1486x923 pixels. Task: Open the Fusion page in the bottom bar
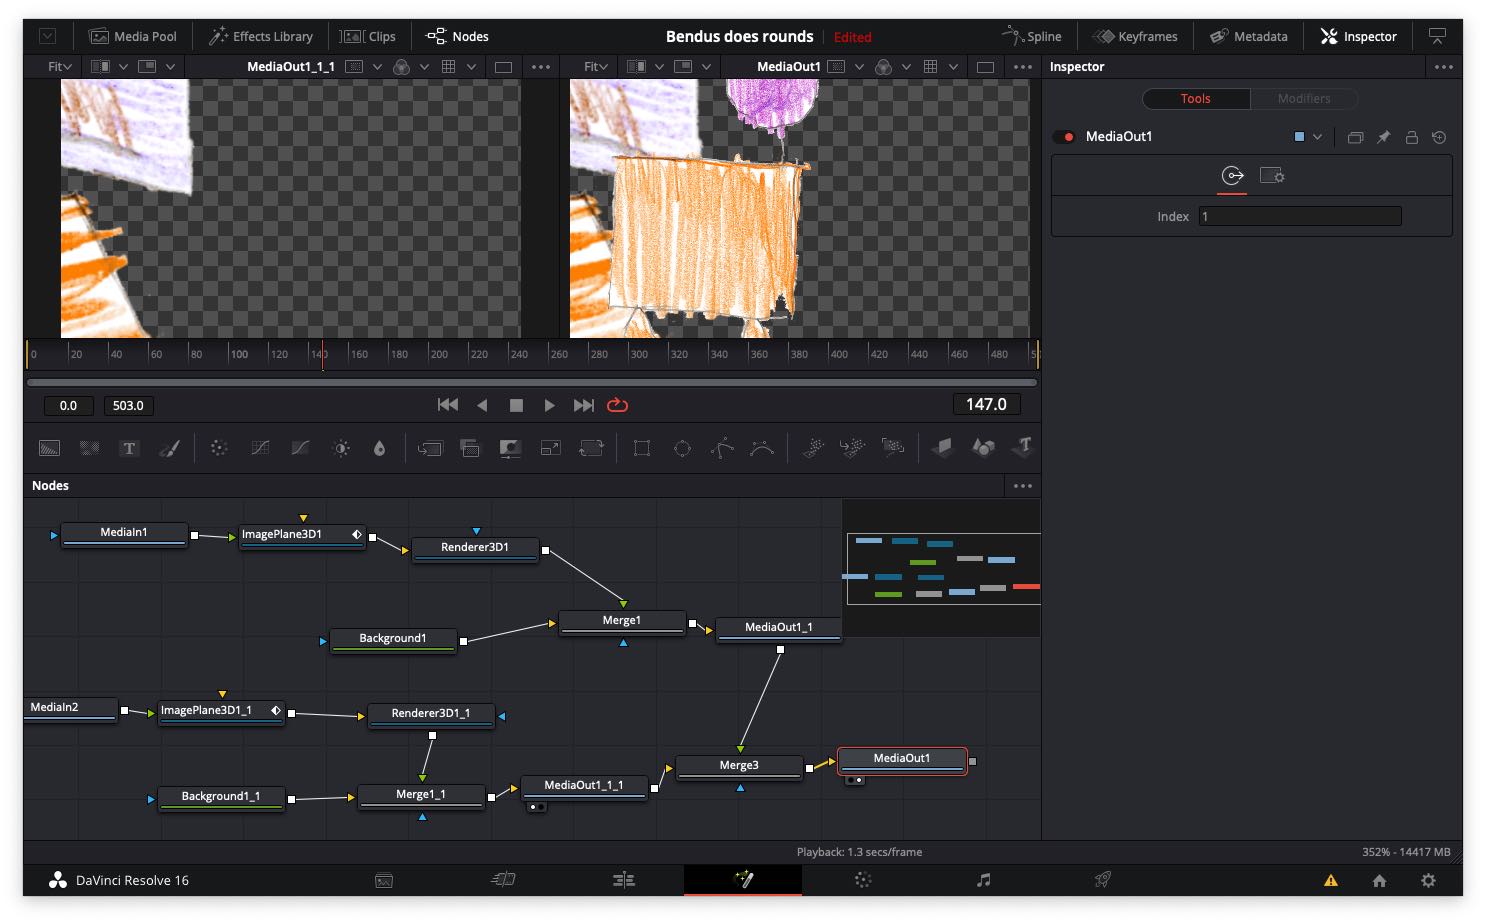[x=743, y=880]
